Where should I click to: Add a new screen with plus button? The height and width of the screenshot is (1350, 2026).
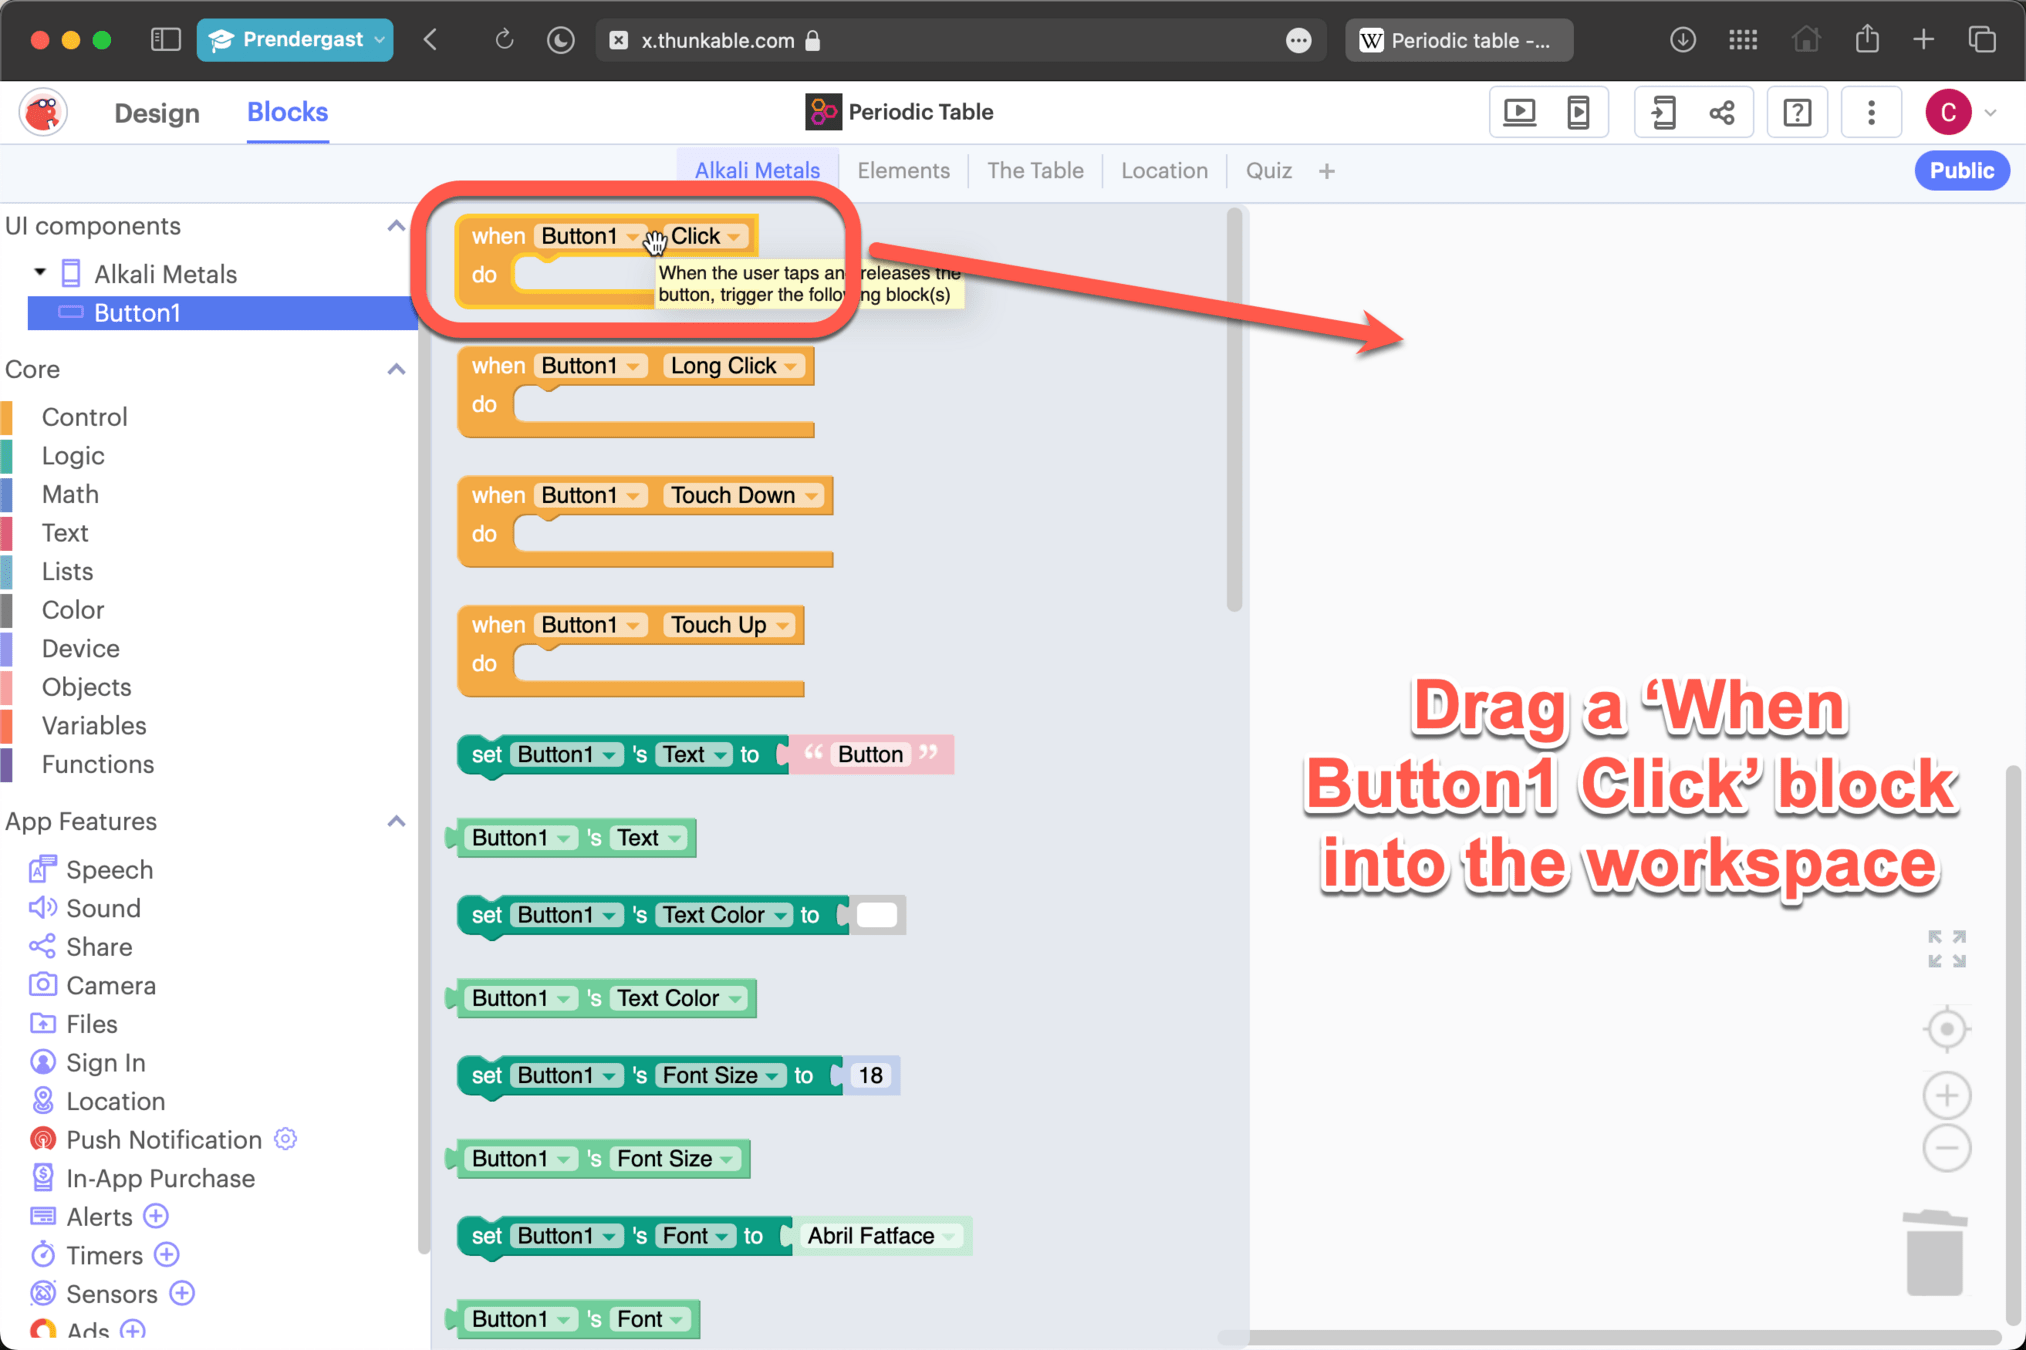[1327, 171]
